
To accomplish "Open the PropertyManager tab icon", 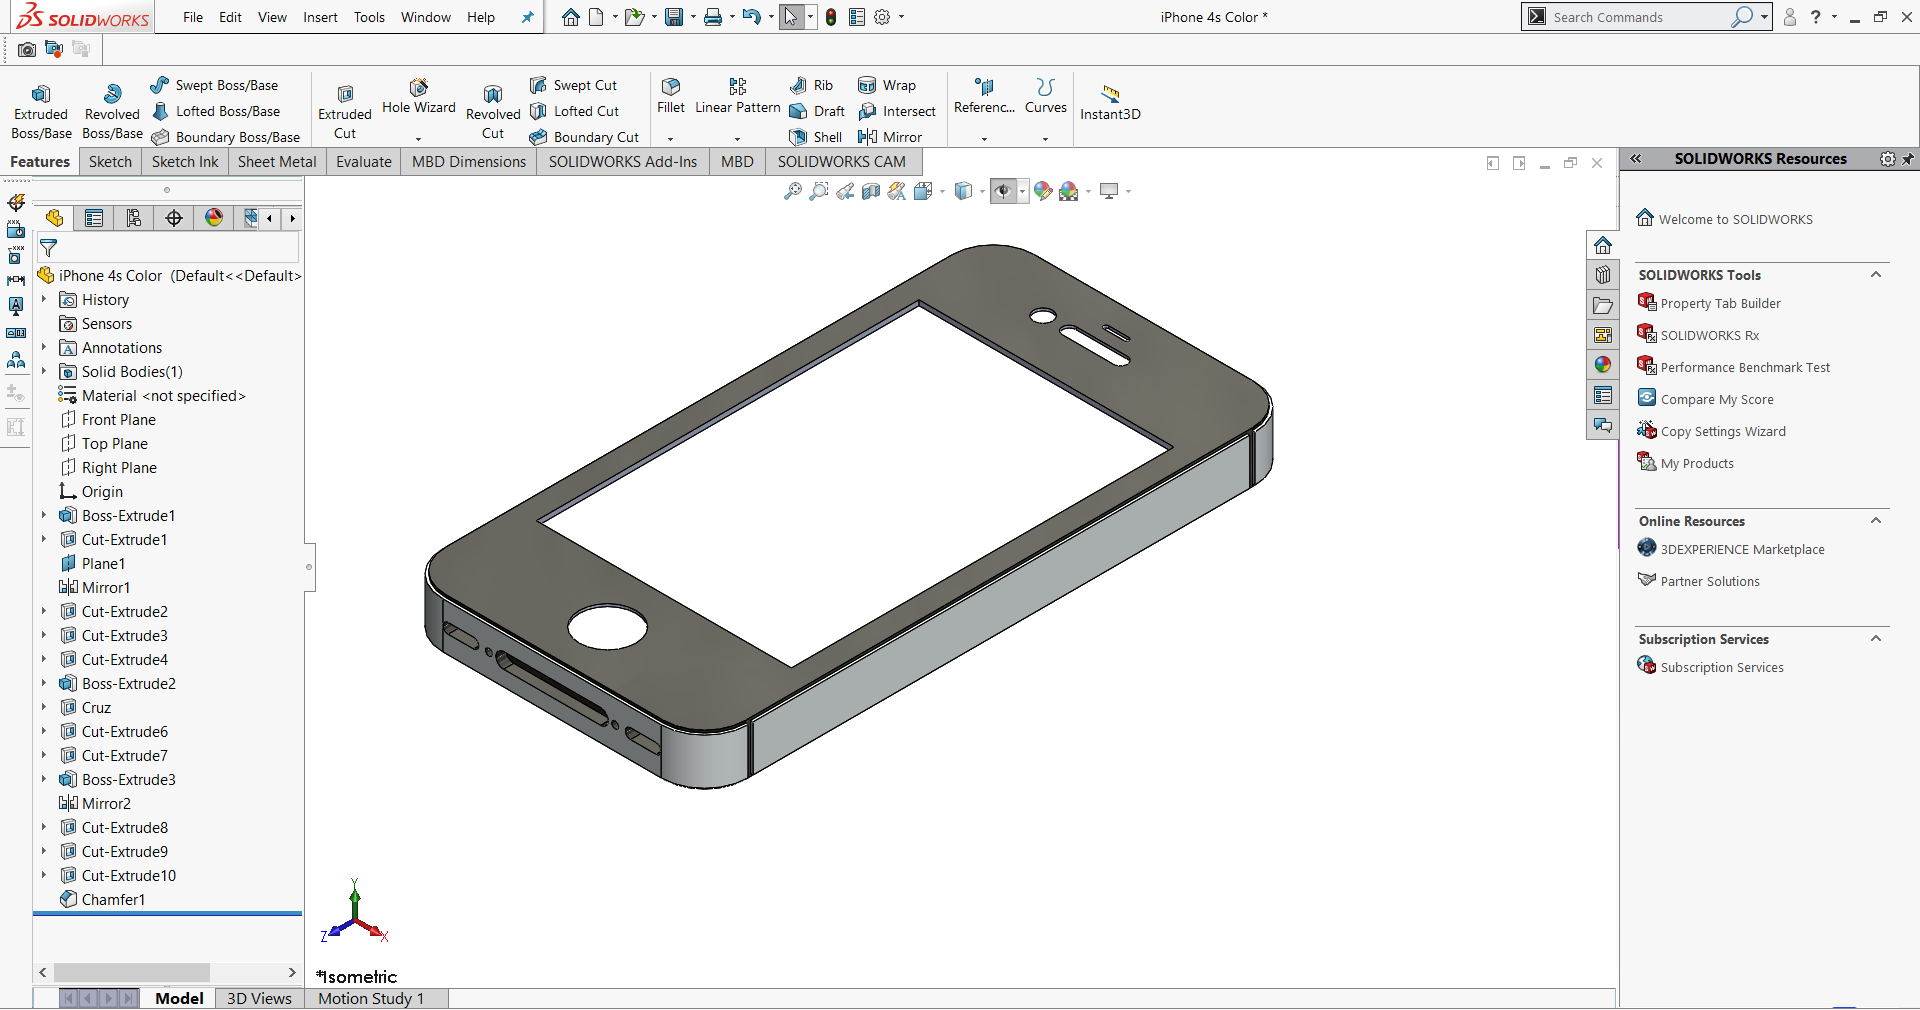I will [94, 218].
